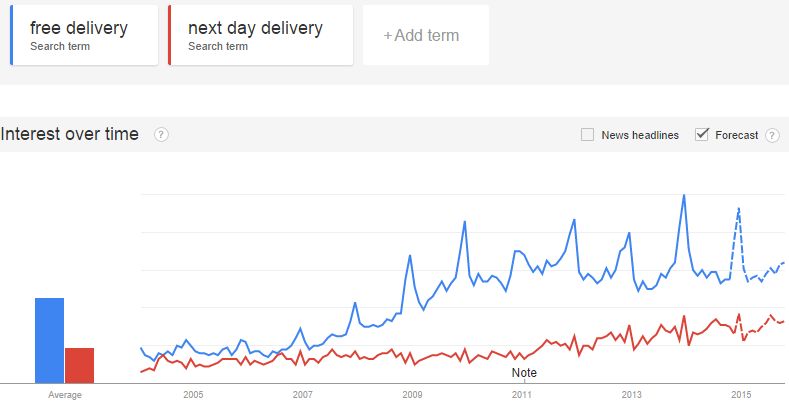Click the red average bar for next day delivery

(79, 365)
